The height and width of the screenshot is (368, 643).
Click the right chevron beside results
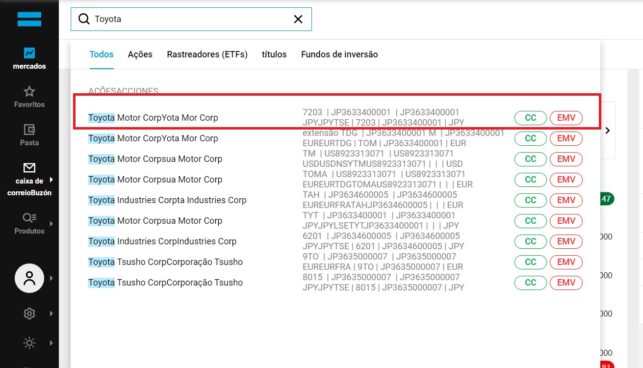click(x=607, y=130)
